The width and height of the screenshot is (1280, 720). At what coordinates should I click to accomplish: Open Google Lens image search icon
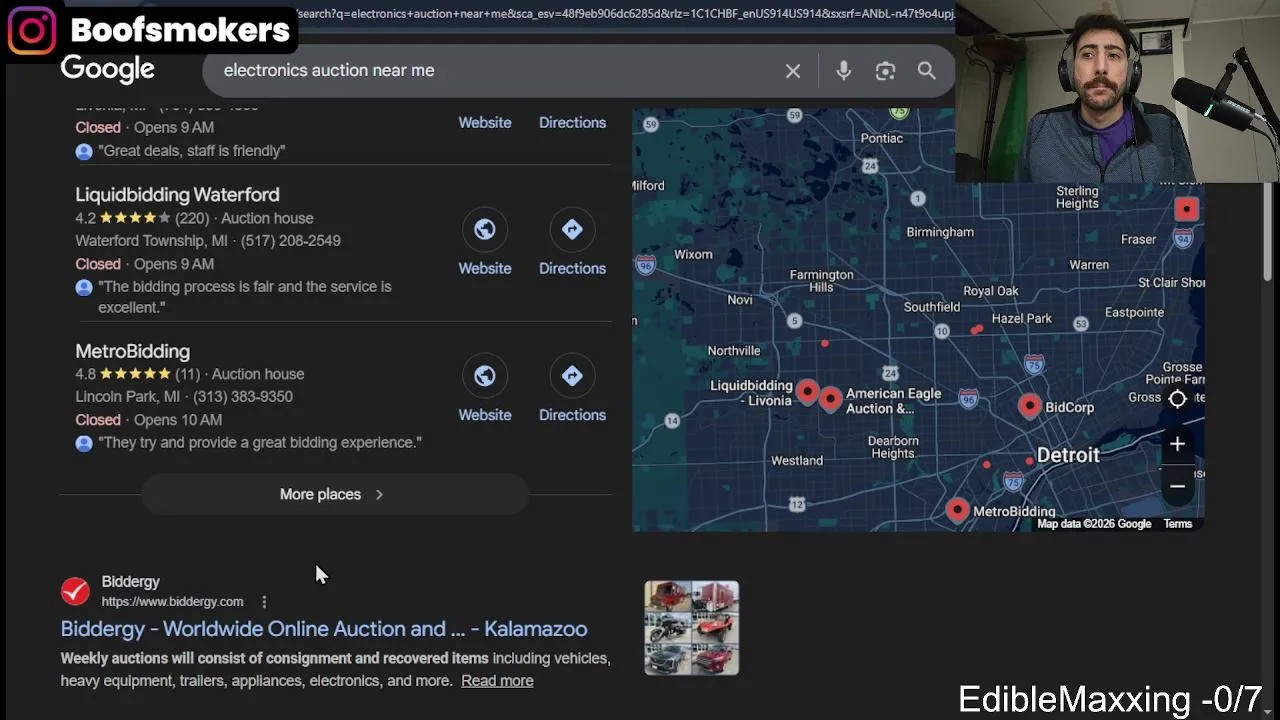(x=885, y=71)
